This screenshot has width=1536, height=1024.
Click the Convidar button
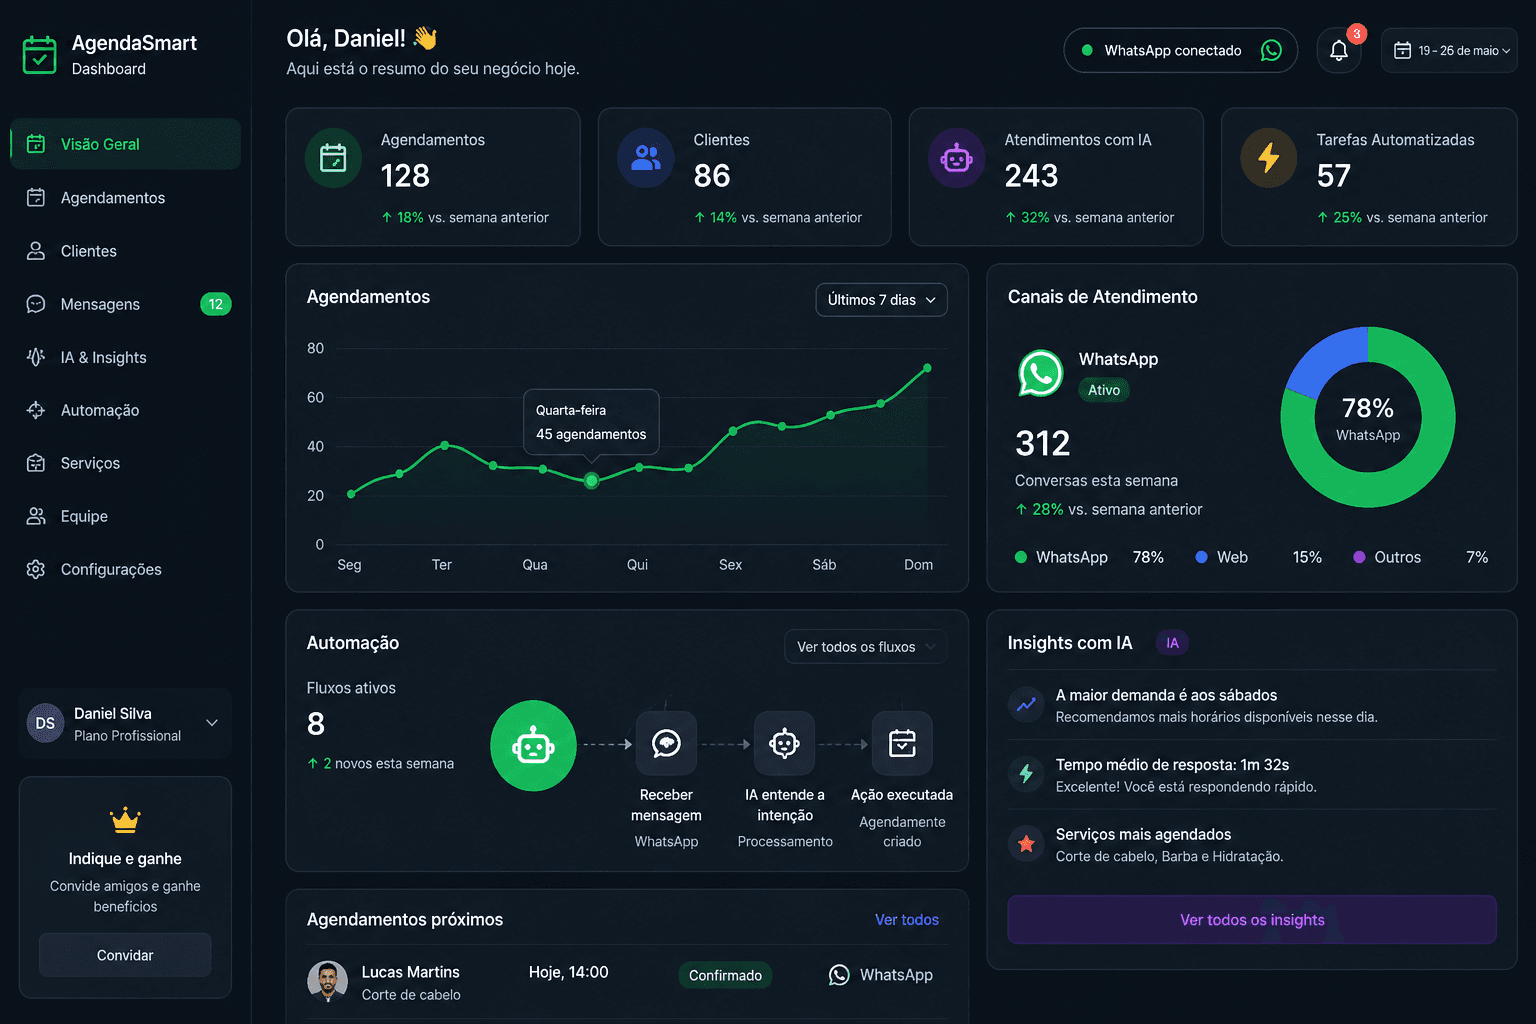[124, 954]
